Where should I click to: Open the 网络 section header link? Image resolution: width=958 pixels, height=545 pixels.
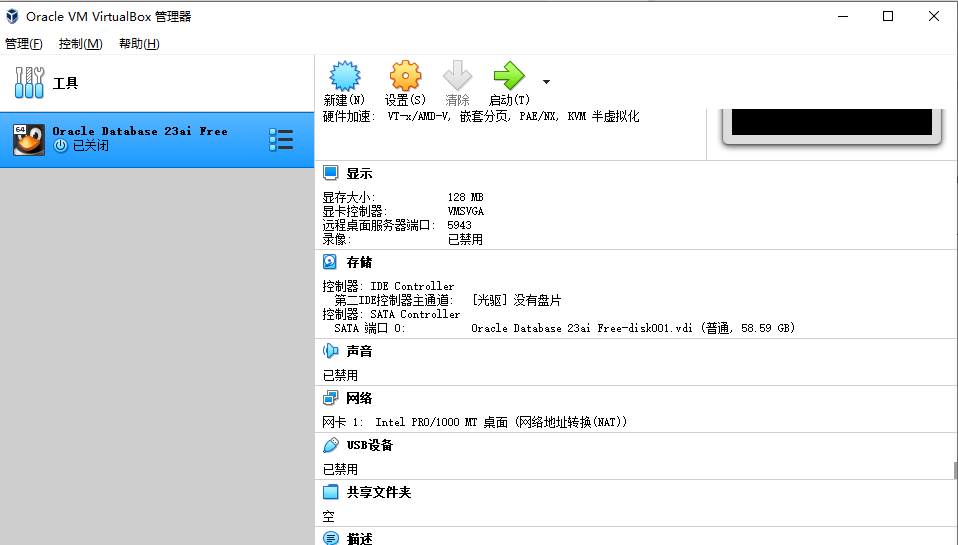pyautogui.click(x=359, y=398)
